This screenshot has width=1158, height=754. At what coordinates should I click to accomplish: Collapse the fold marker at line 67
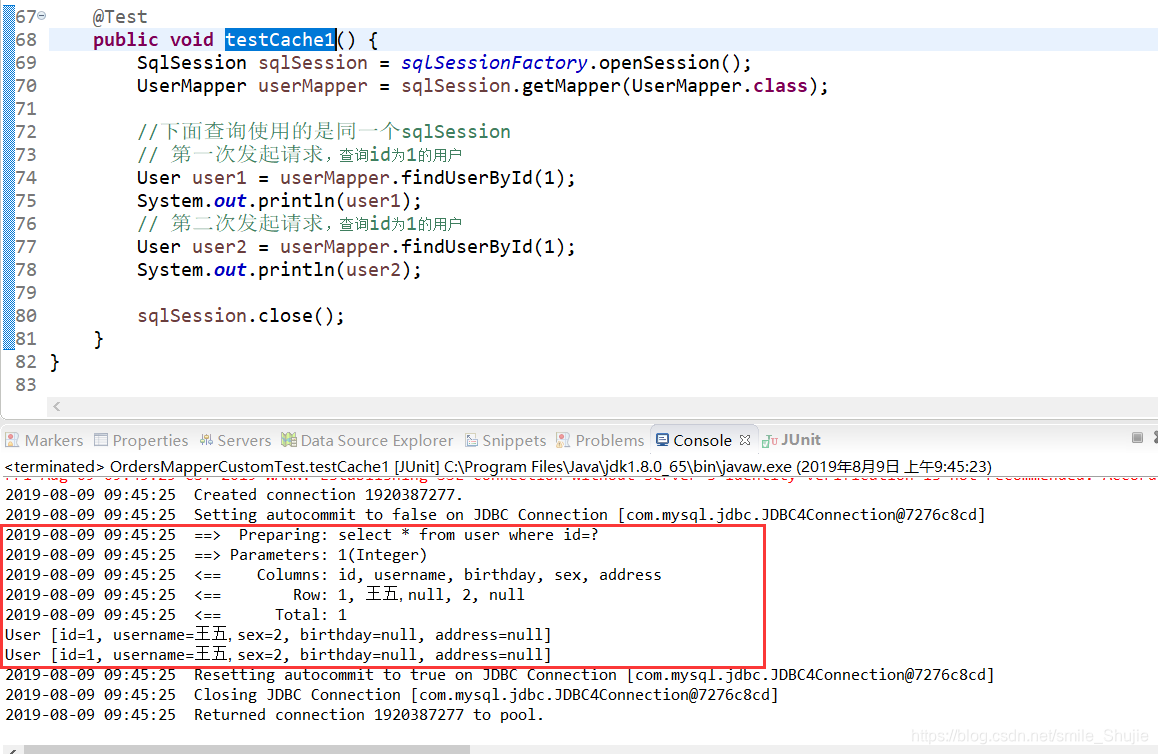pyautogui.click(x=41, y=16)
